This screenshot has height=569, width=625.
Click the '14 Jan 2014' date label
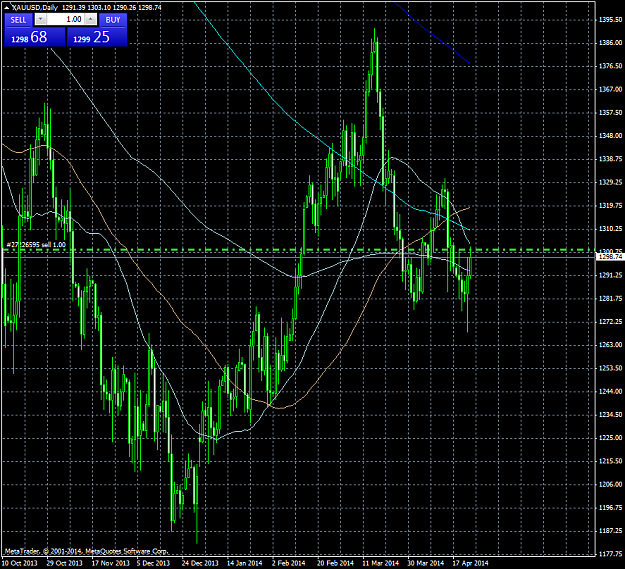[x=245, y=563]
